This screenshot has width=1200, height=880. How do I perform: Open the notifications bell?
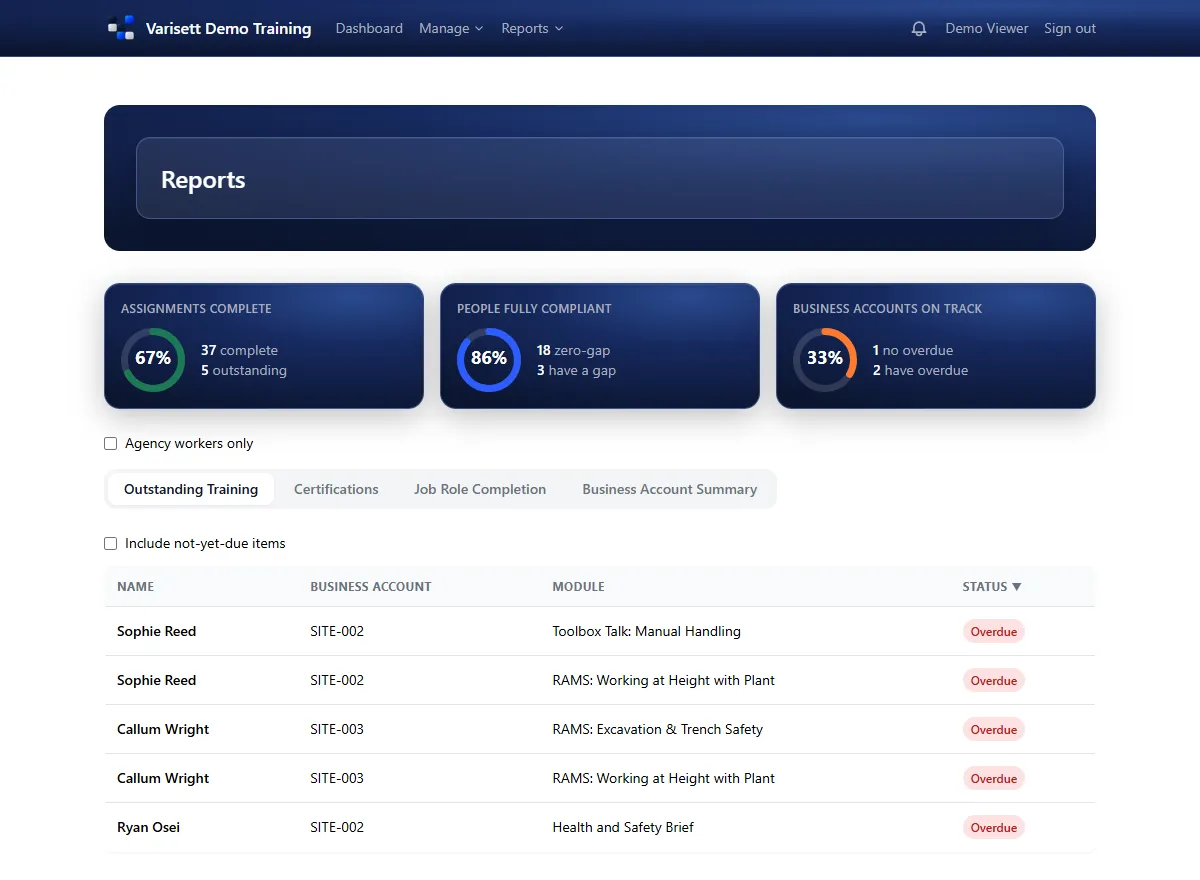919,29
